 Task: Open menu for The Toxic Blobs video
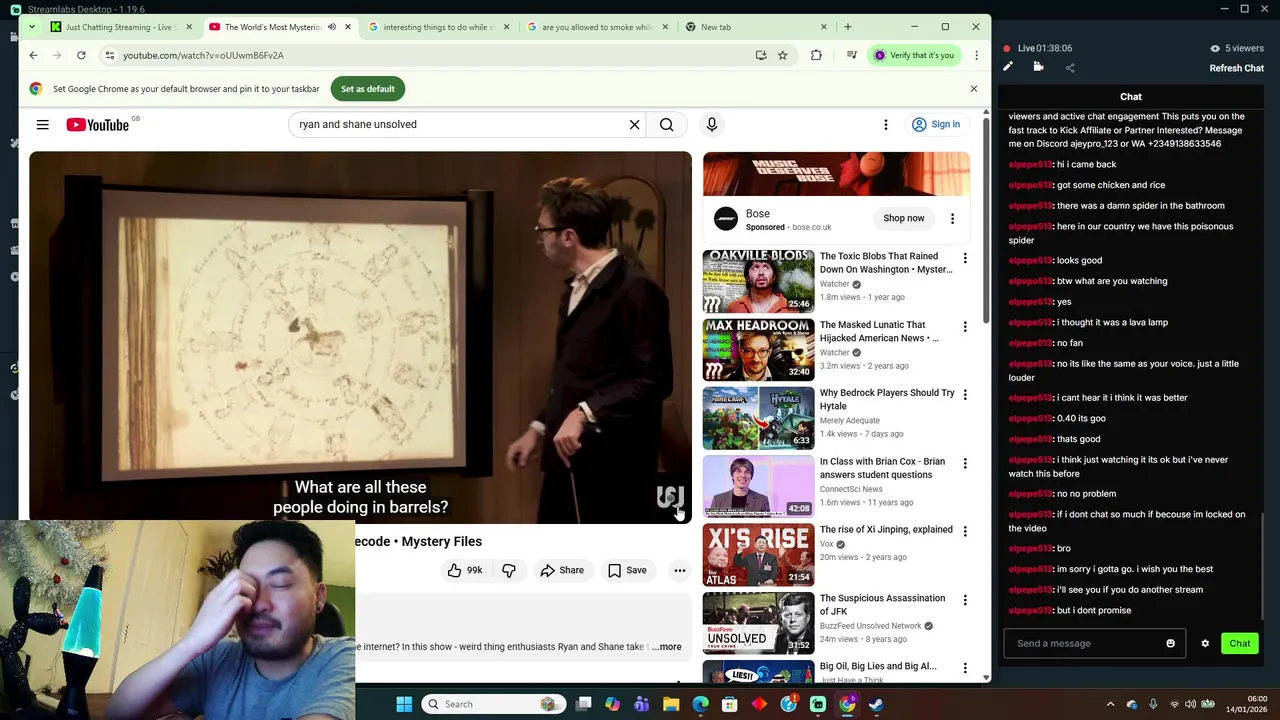pos(965,258)
